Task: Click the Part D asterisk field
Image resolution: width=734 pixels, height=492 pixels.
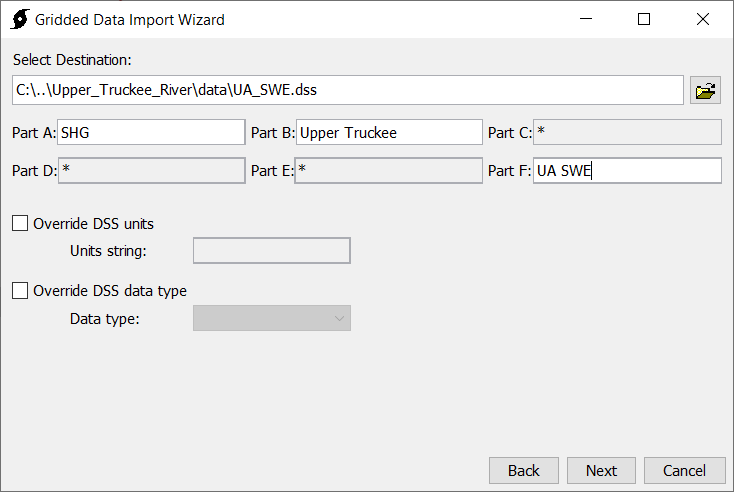Action: [152, 171]
